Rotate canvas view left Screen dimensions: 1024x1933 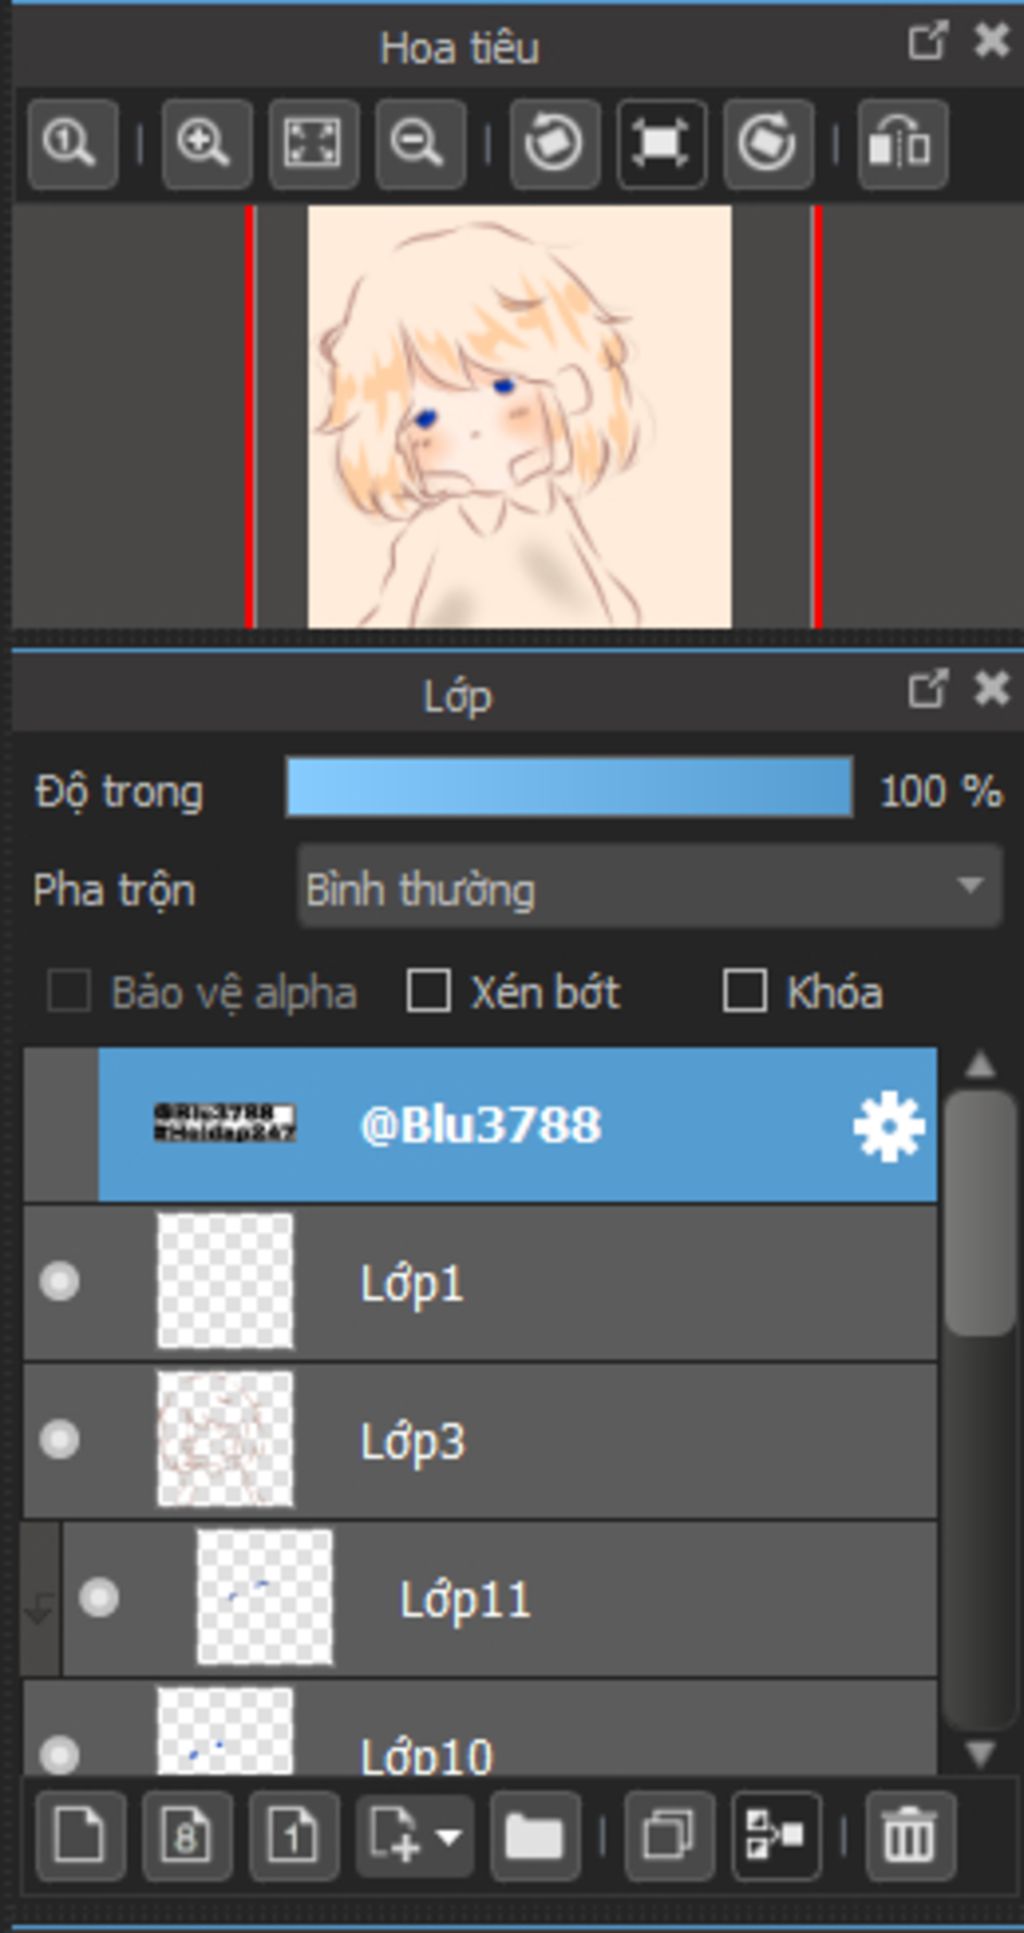click(555, 144)
